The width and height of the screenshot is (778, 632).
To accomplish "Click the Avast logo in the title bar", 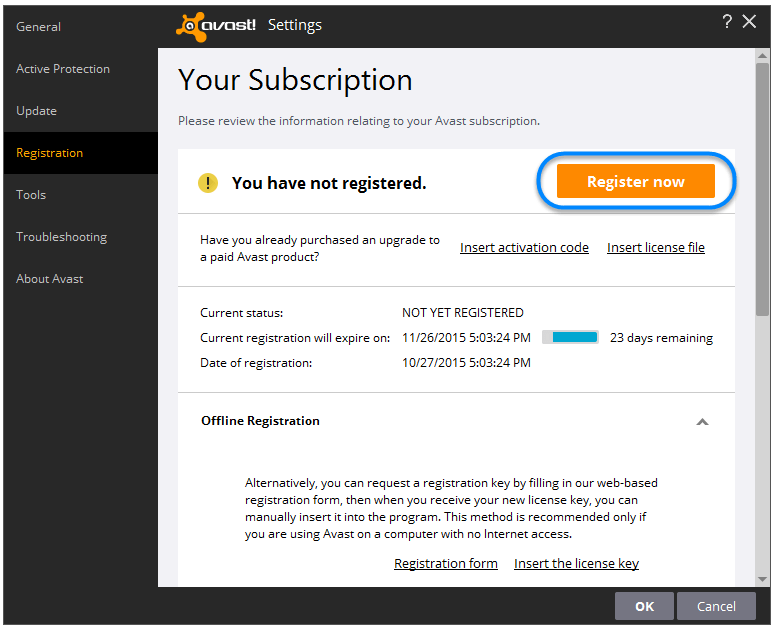I will click(x=216, y=26).
